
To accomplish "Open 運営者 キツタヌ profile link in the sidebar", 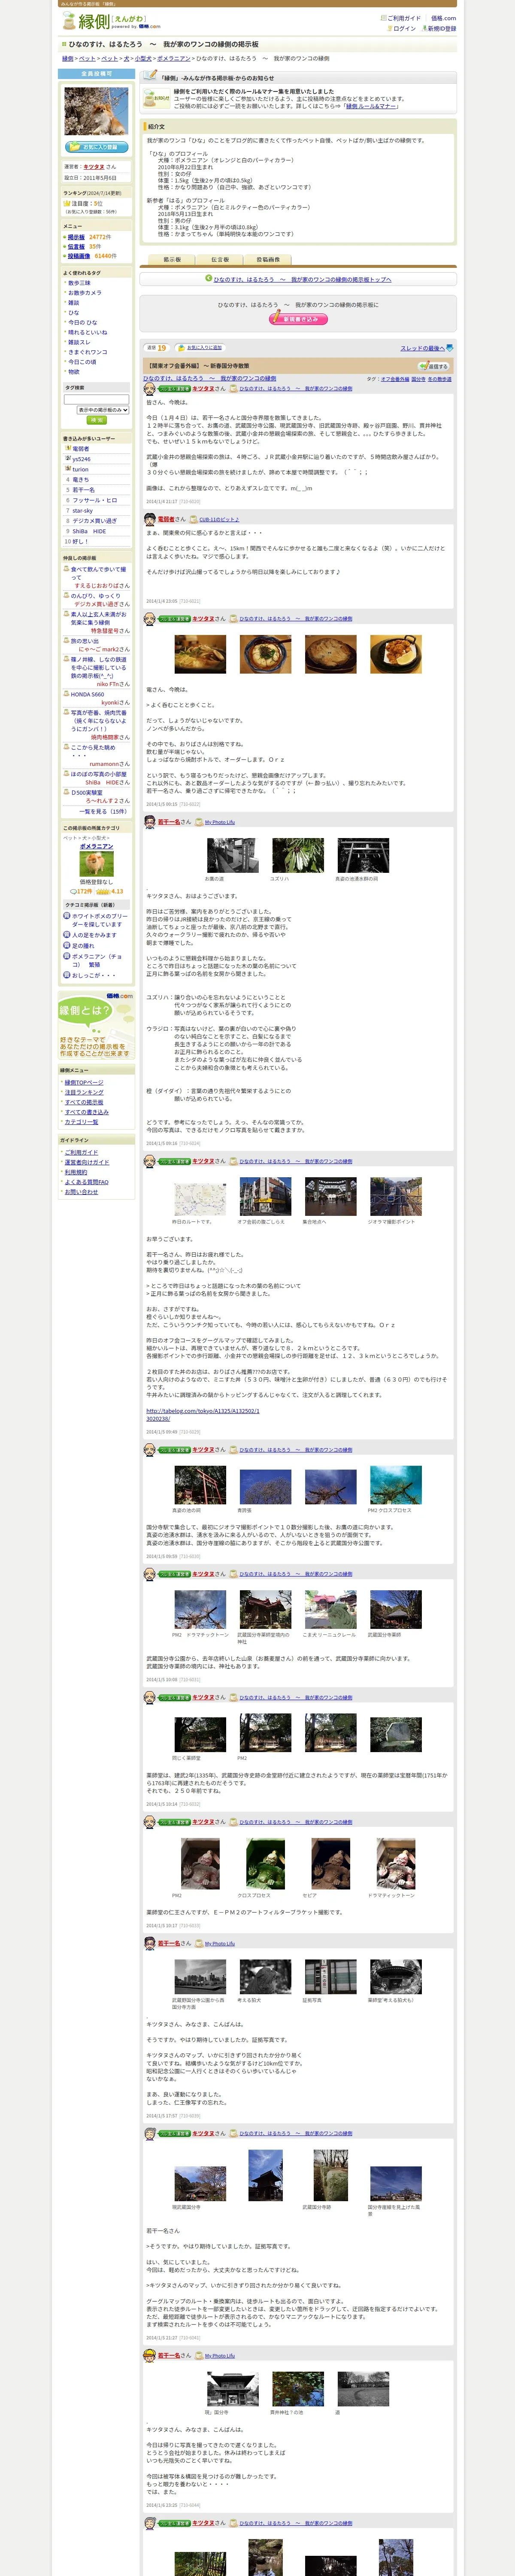I will (x=93, y=167).
